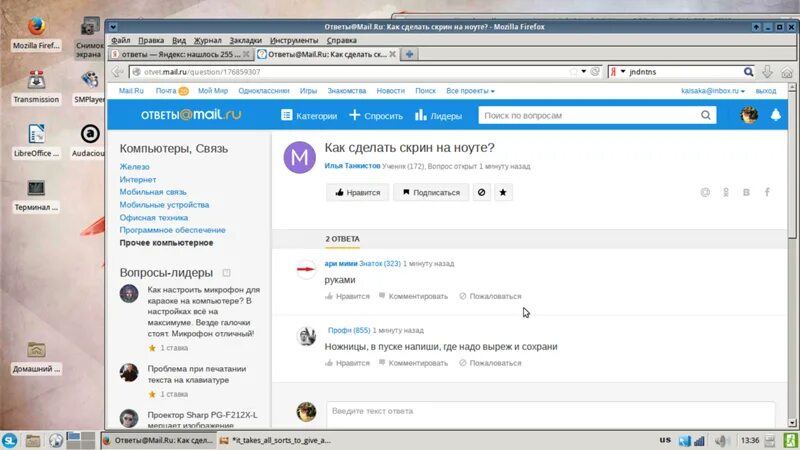The image size is (800, 450).
Task: Open the Журнал menu
Action: coord(207,40)
